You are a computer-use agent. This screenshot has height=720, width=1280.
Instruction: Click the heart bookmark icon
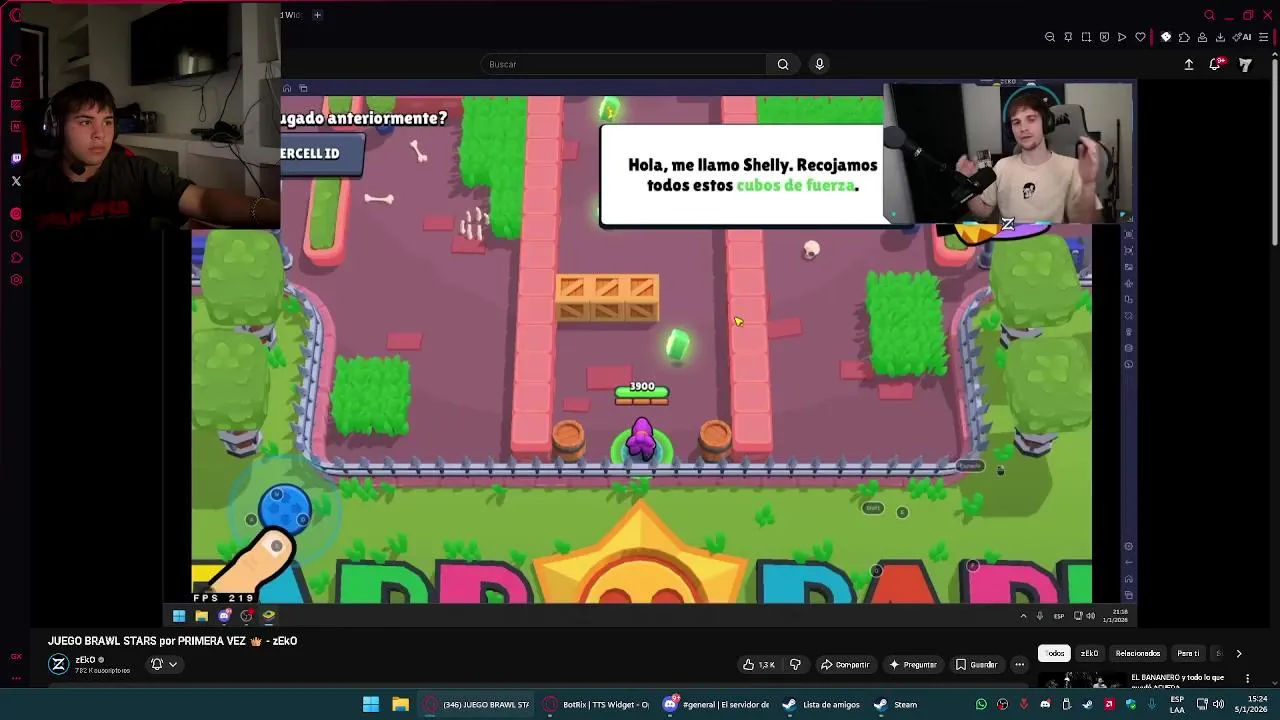[x=1140, y=37]
